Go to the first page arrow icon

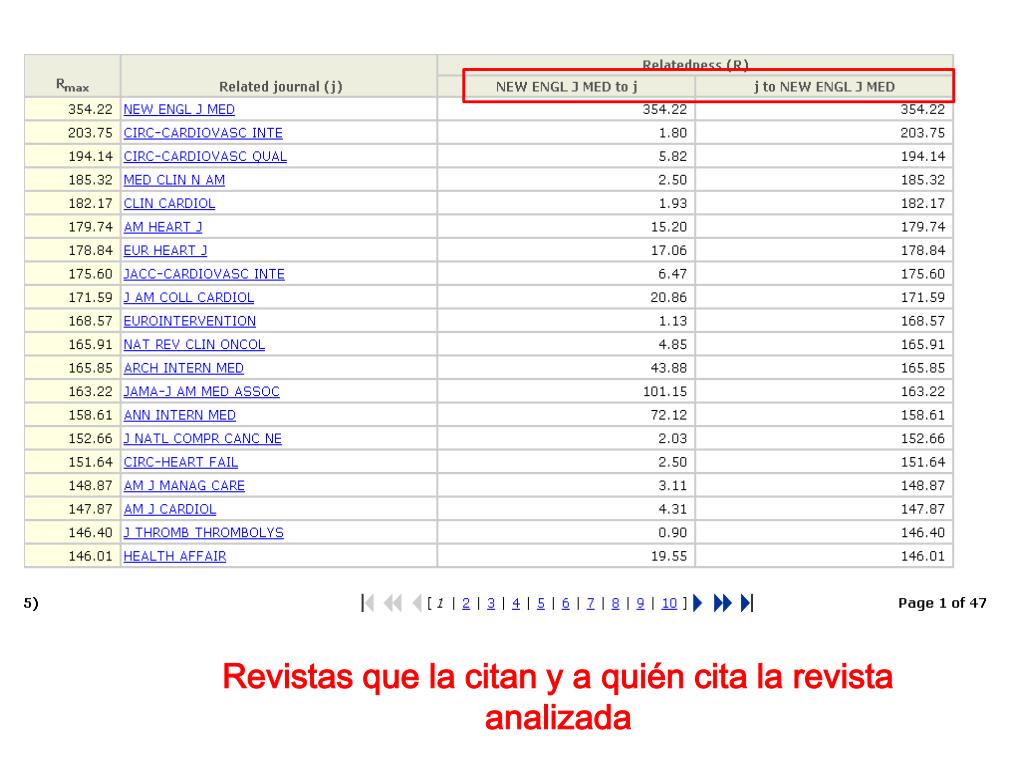368,603
